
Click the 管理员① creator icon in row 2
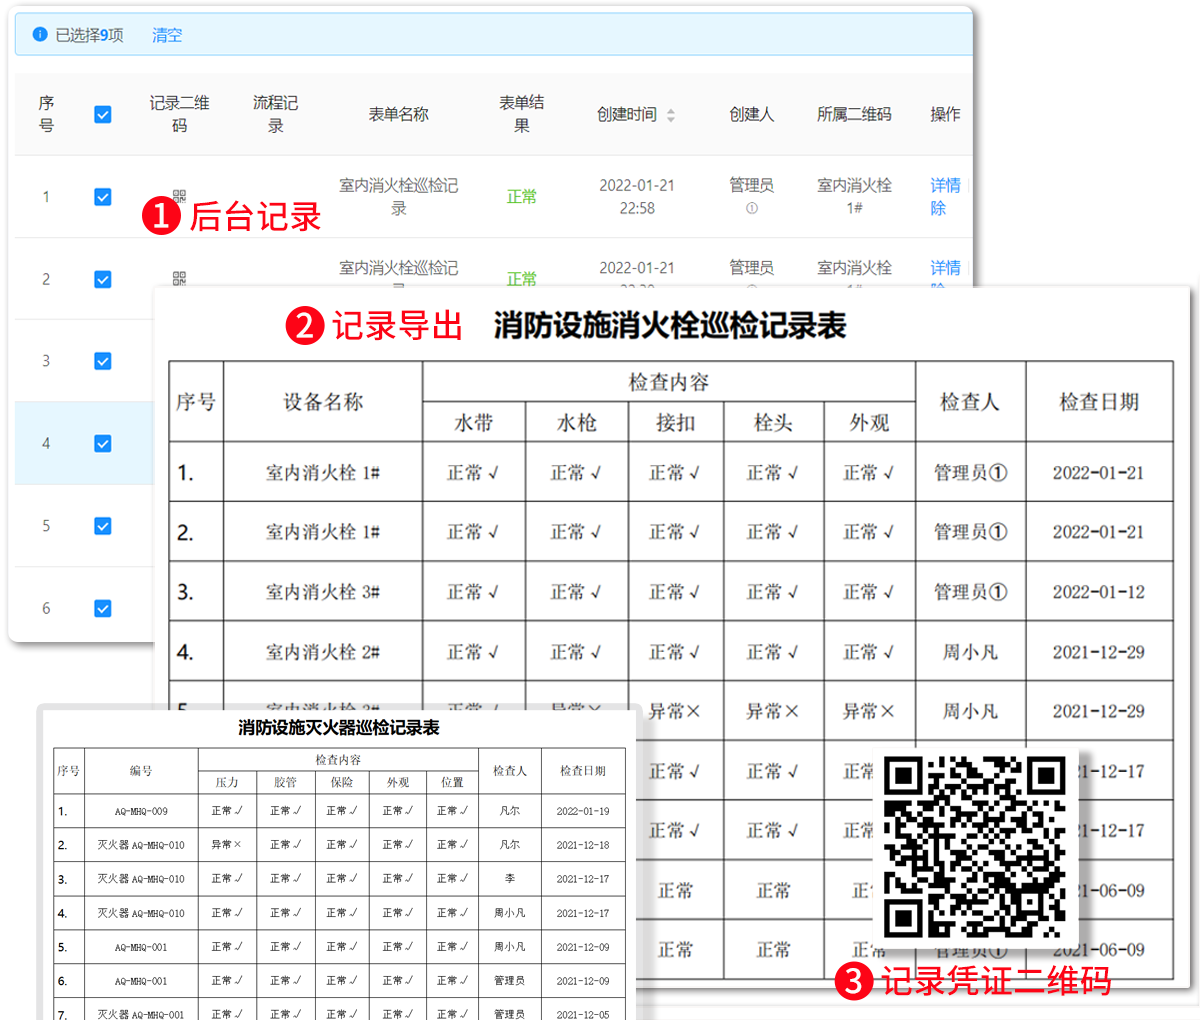752,285
